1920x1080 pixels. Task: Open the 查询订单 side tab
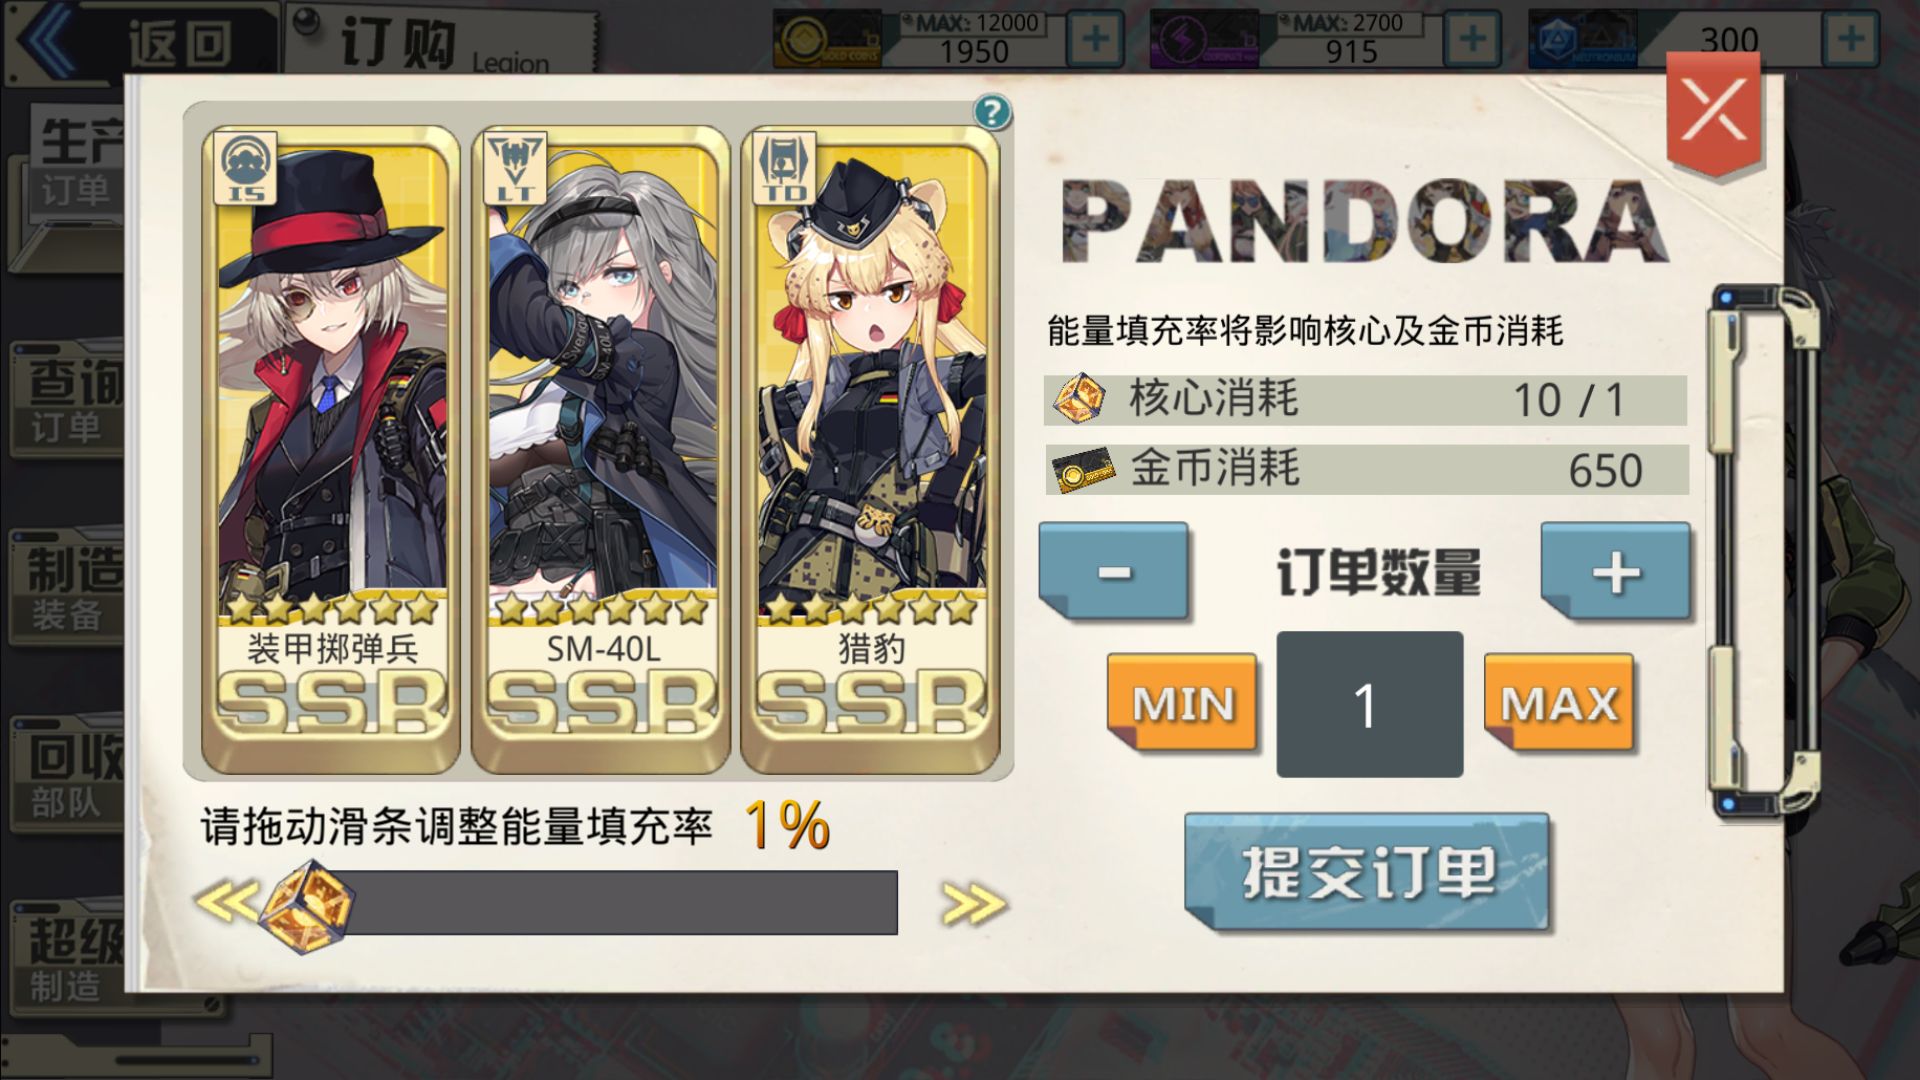click(x=68, y=400)
